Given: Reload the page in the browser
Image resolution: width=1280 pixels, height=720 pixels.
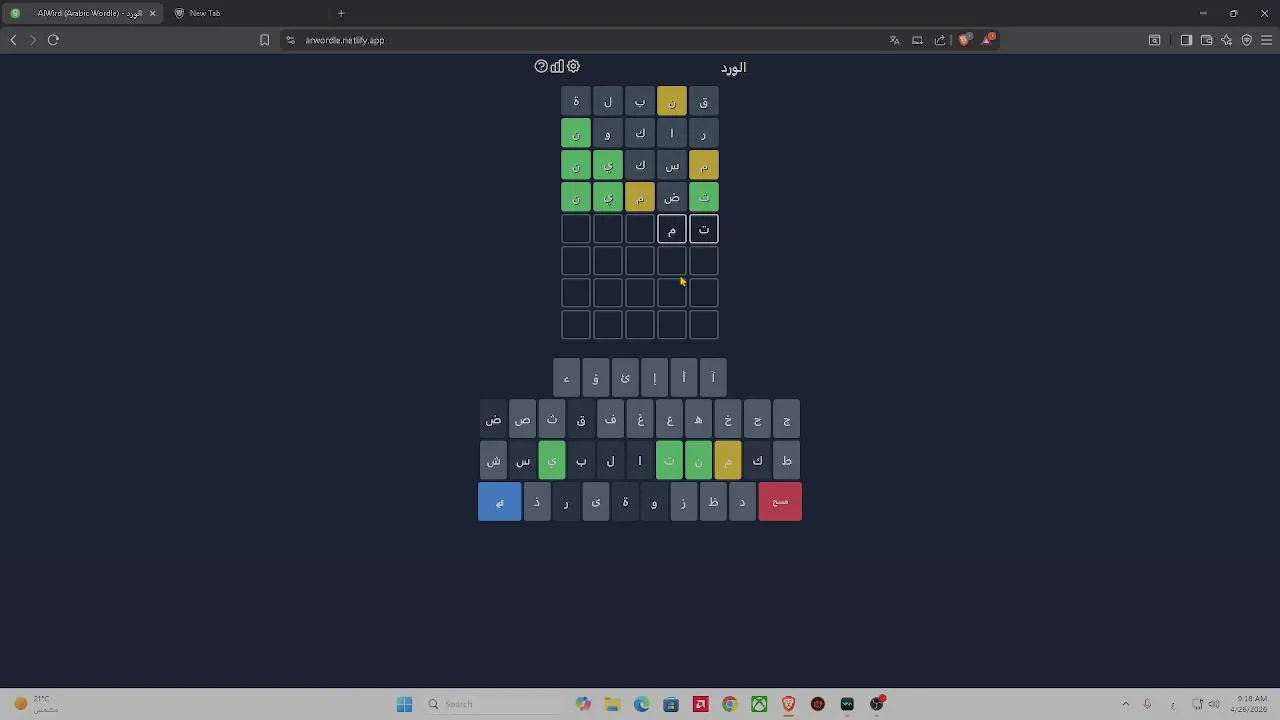Looking at the screenshot, I should tap(53, 40).
